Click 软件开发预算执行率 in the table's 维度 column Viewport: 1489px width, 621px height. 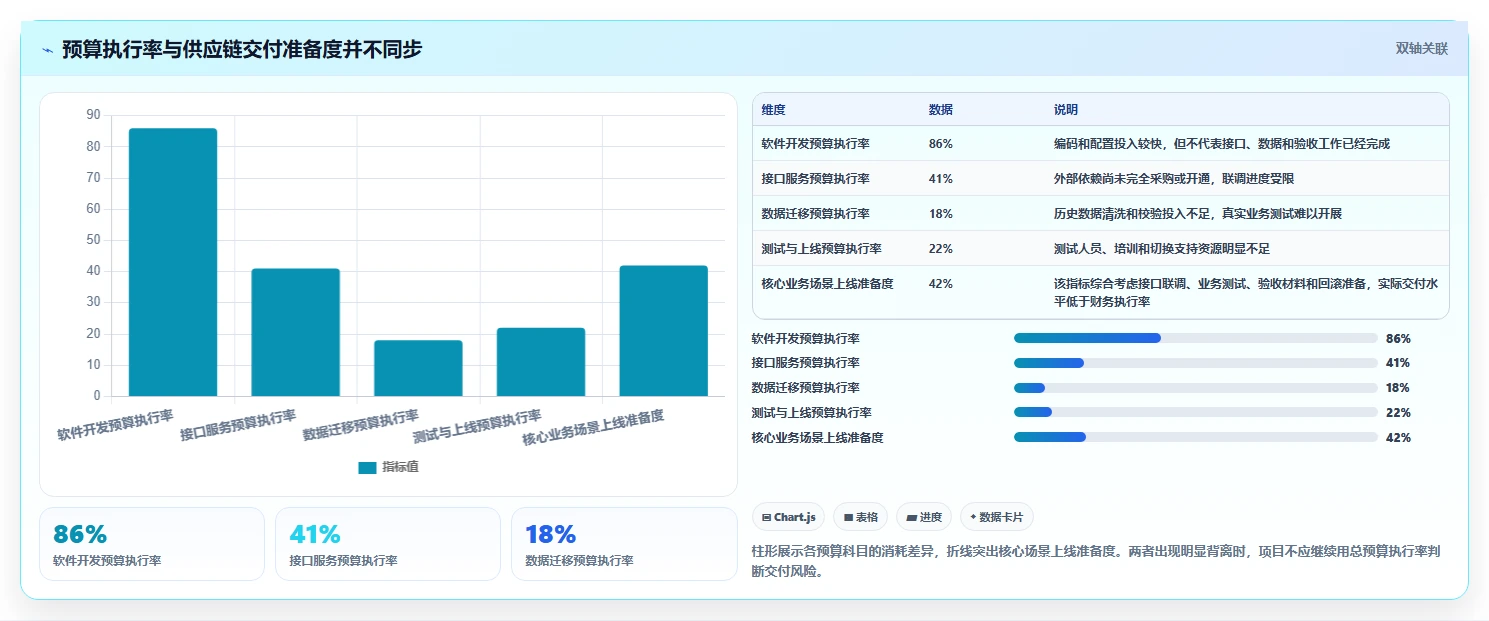[815, 144]
